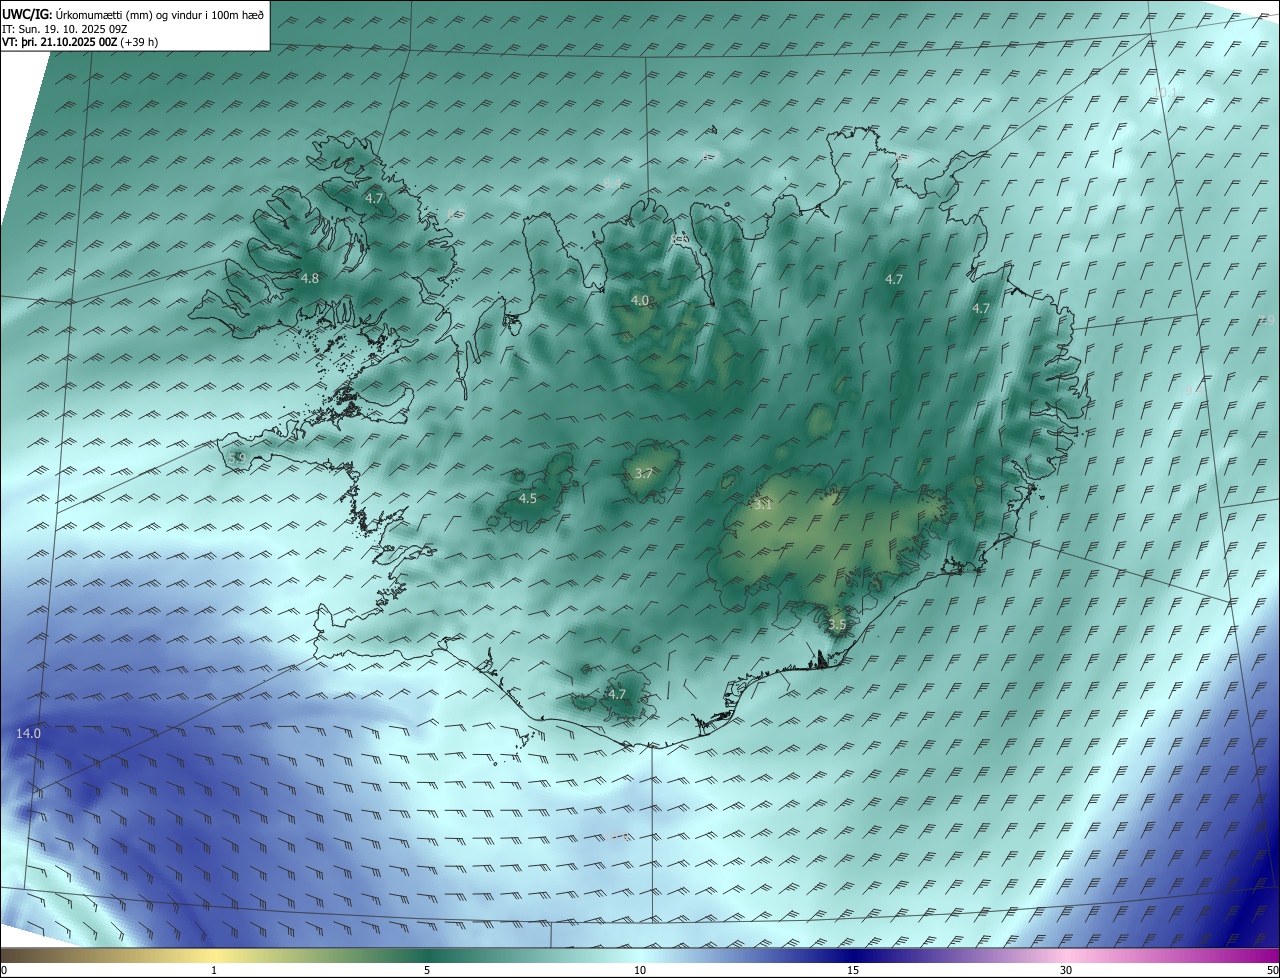Click the 5.9 value label on Snæfellsnes
The width and height of the screenshot is (1280, 978).
tap(237, 458)
